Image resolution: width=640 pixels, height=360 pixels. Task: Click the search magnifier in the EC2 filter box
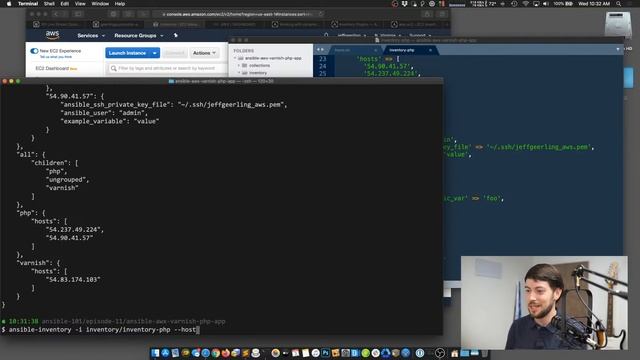(113, 68)
